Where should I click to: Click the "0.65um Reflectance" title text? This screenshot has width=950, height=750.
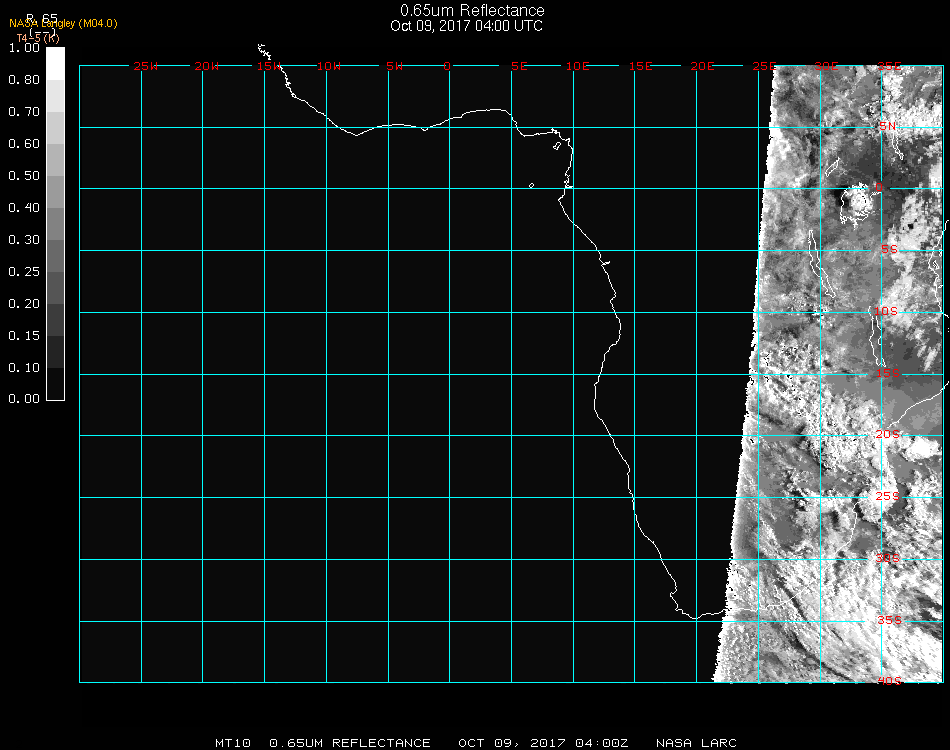[x=472, y=11]
